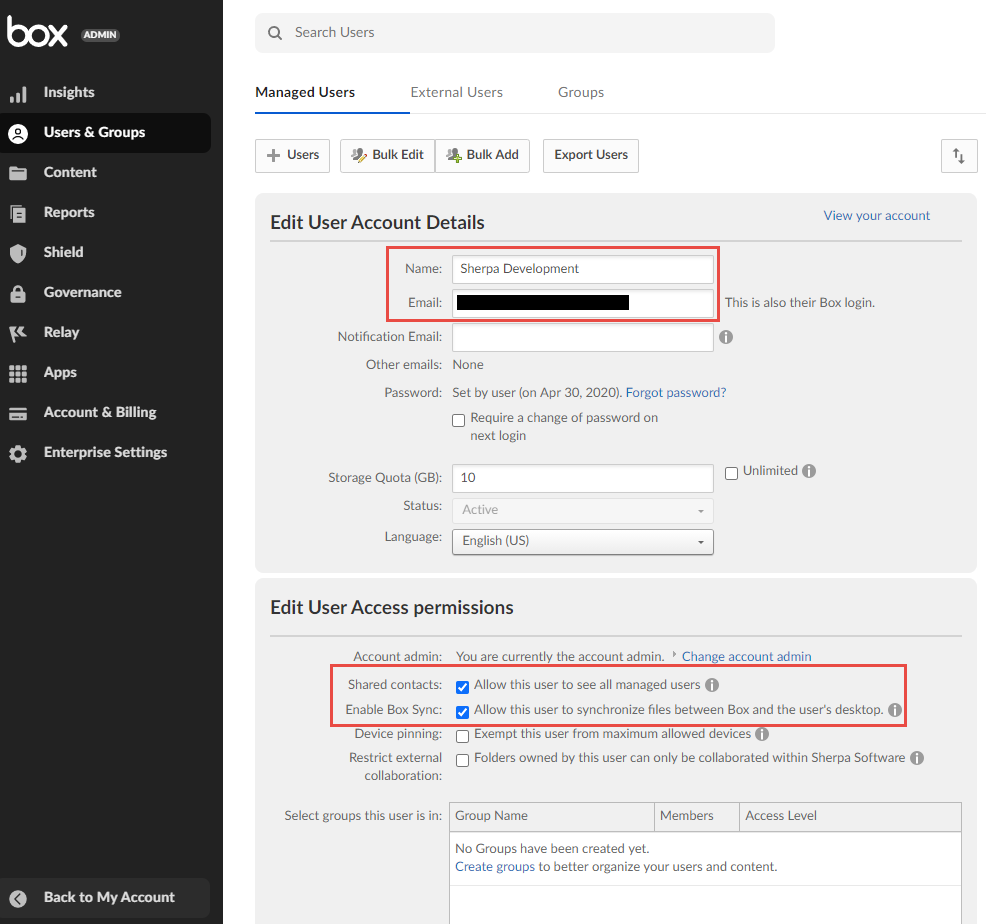Screen dimensions: 986x924
Task: Uncheck Enable Box Sync checkbox
Action: tap(462, 712)
